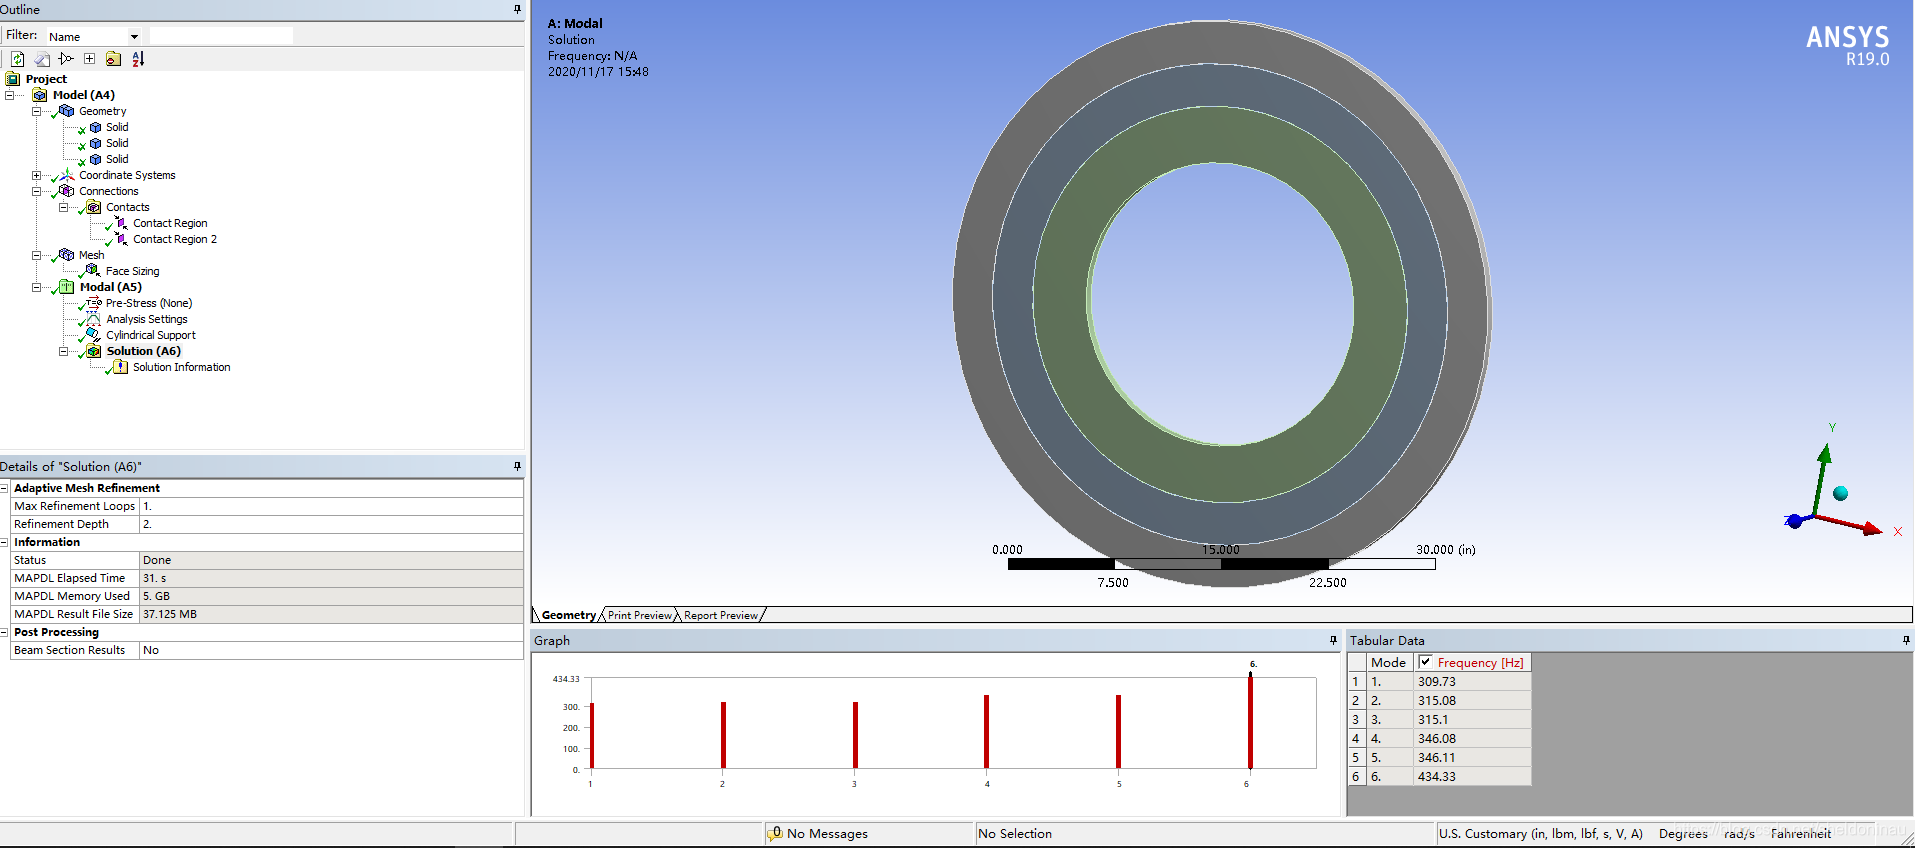Image resolution: width=1915 pixels, height=848 pixels.
Task: Click the Refresh Search icon in Outline toolbar
Action: (x=18, y=59)
